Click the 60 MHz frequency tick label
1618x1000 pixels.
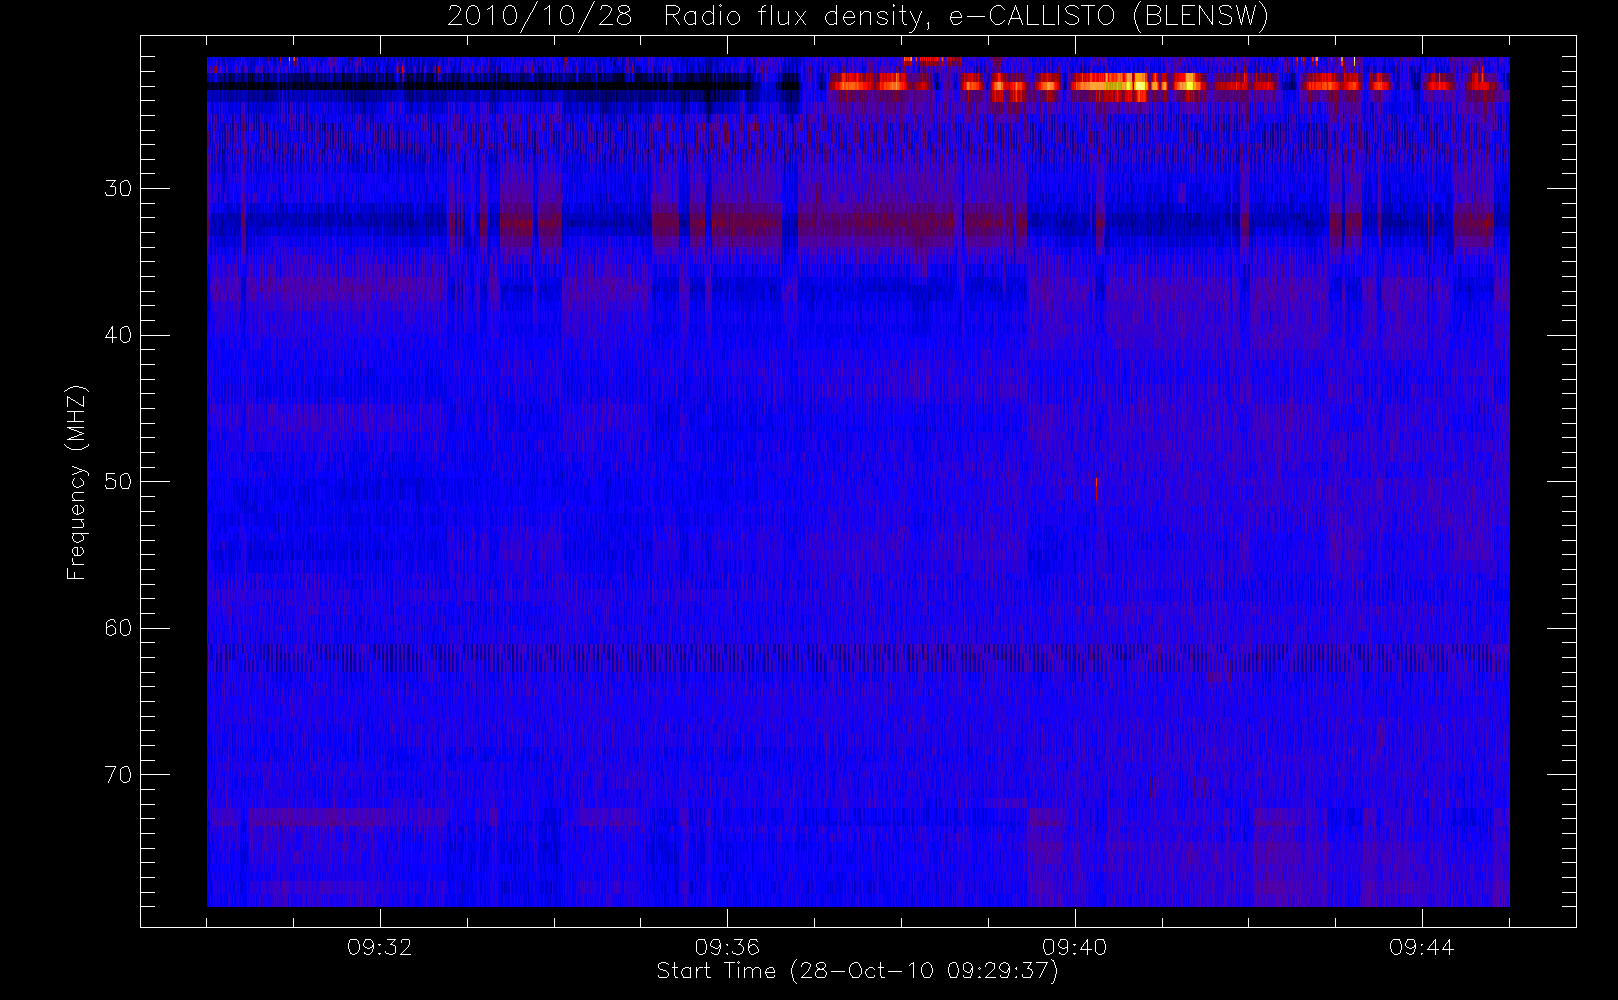pos(118,628)
